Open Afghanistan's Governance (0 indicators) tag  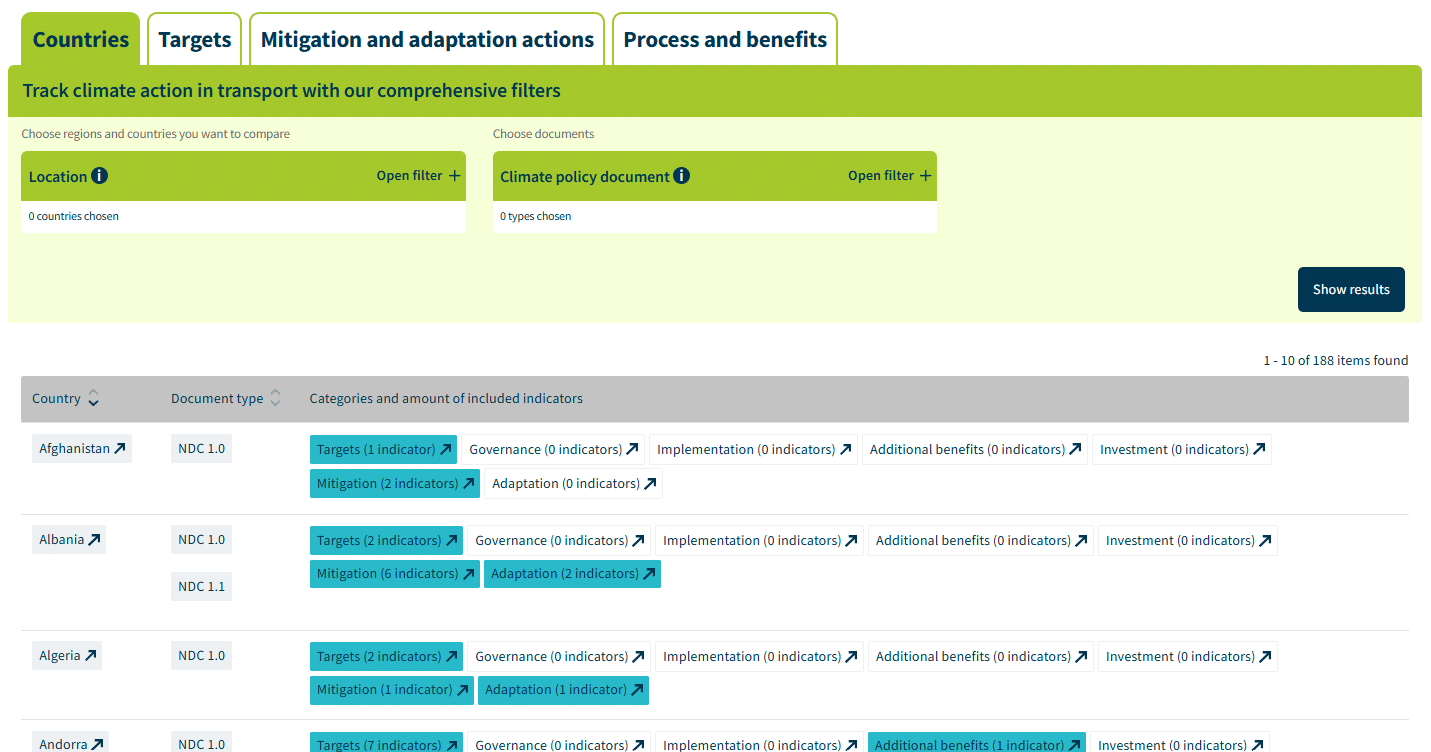pyautogui.click(x=553, y=450)
